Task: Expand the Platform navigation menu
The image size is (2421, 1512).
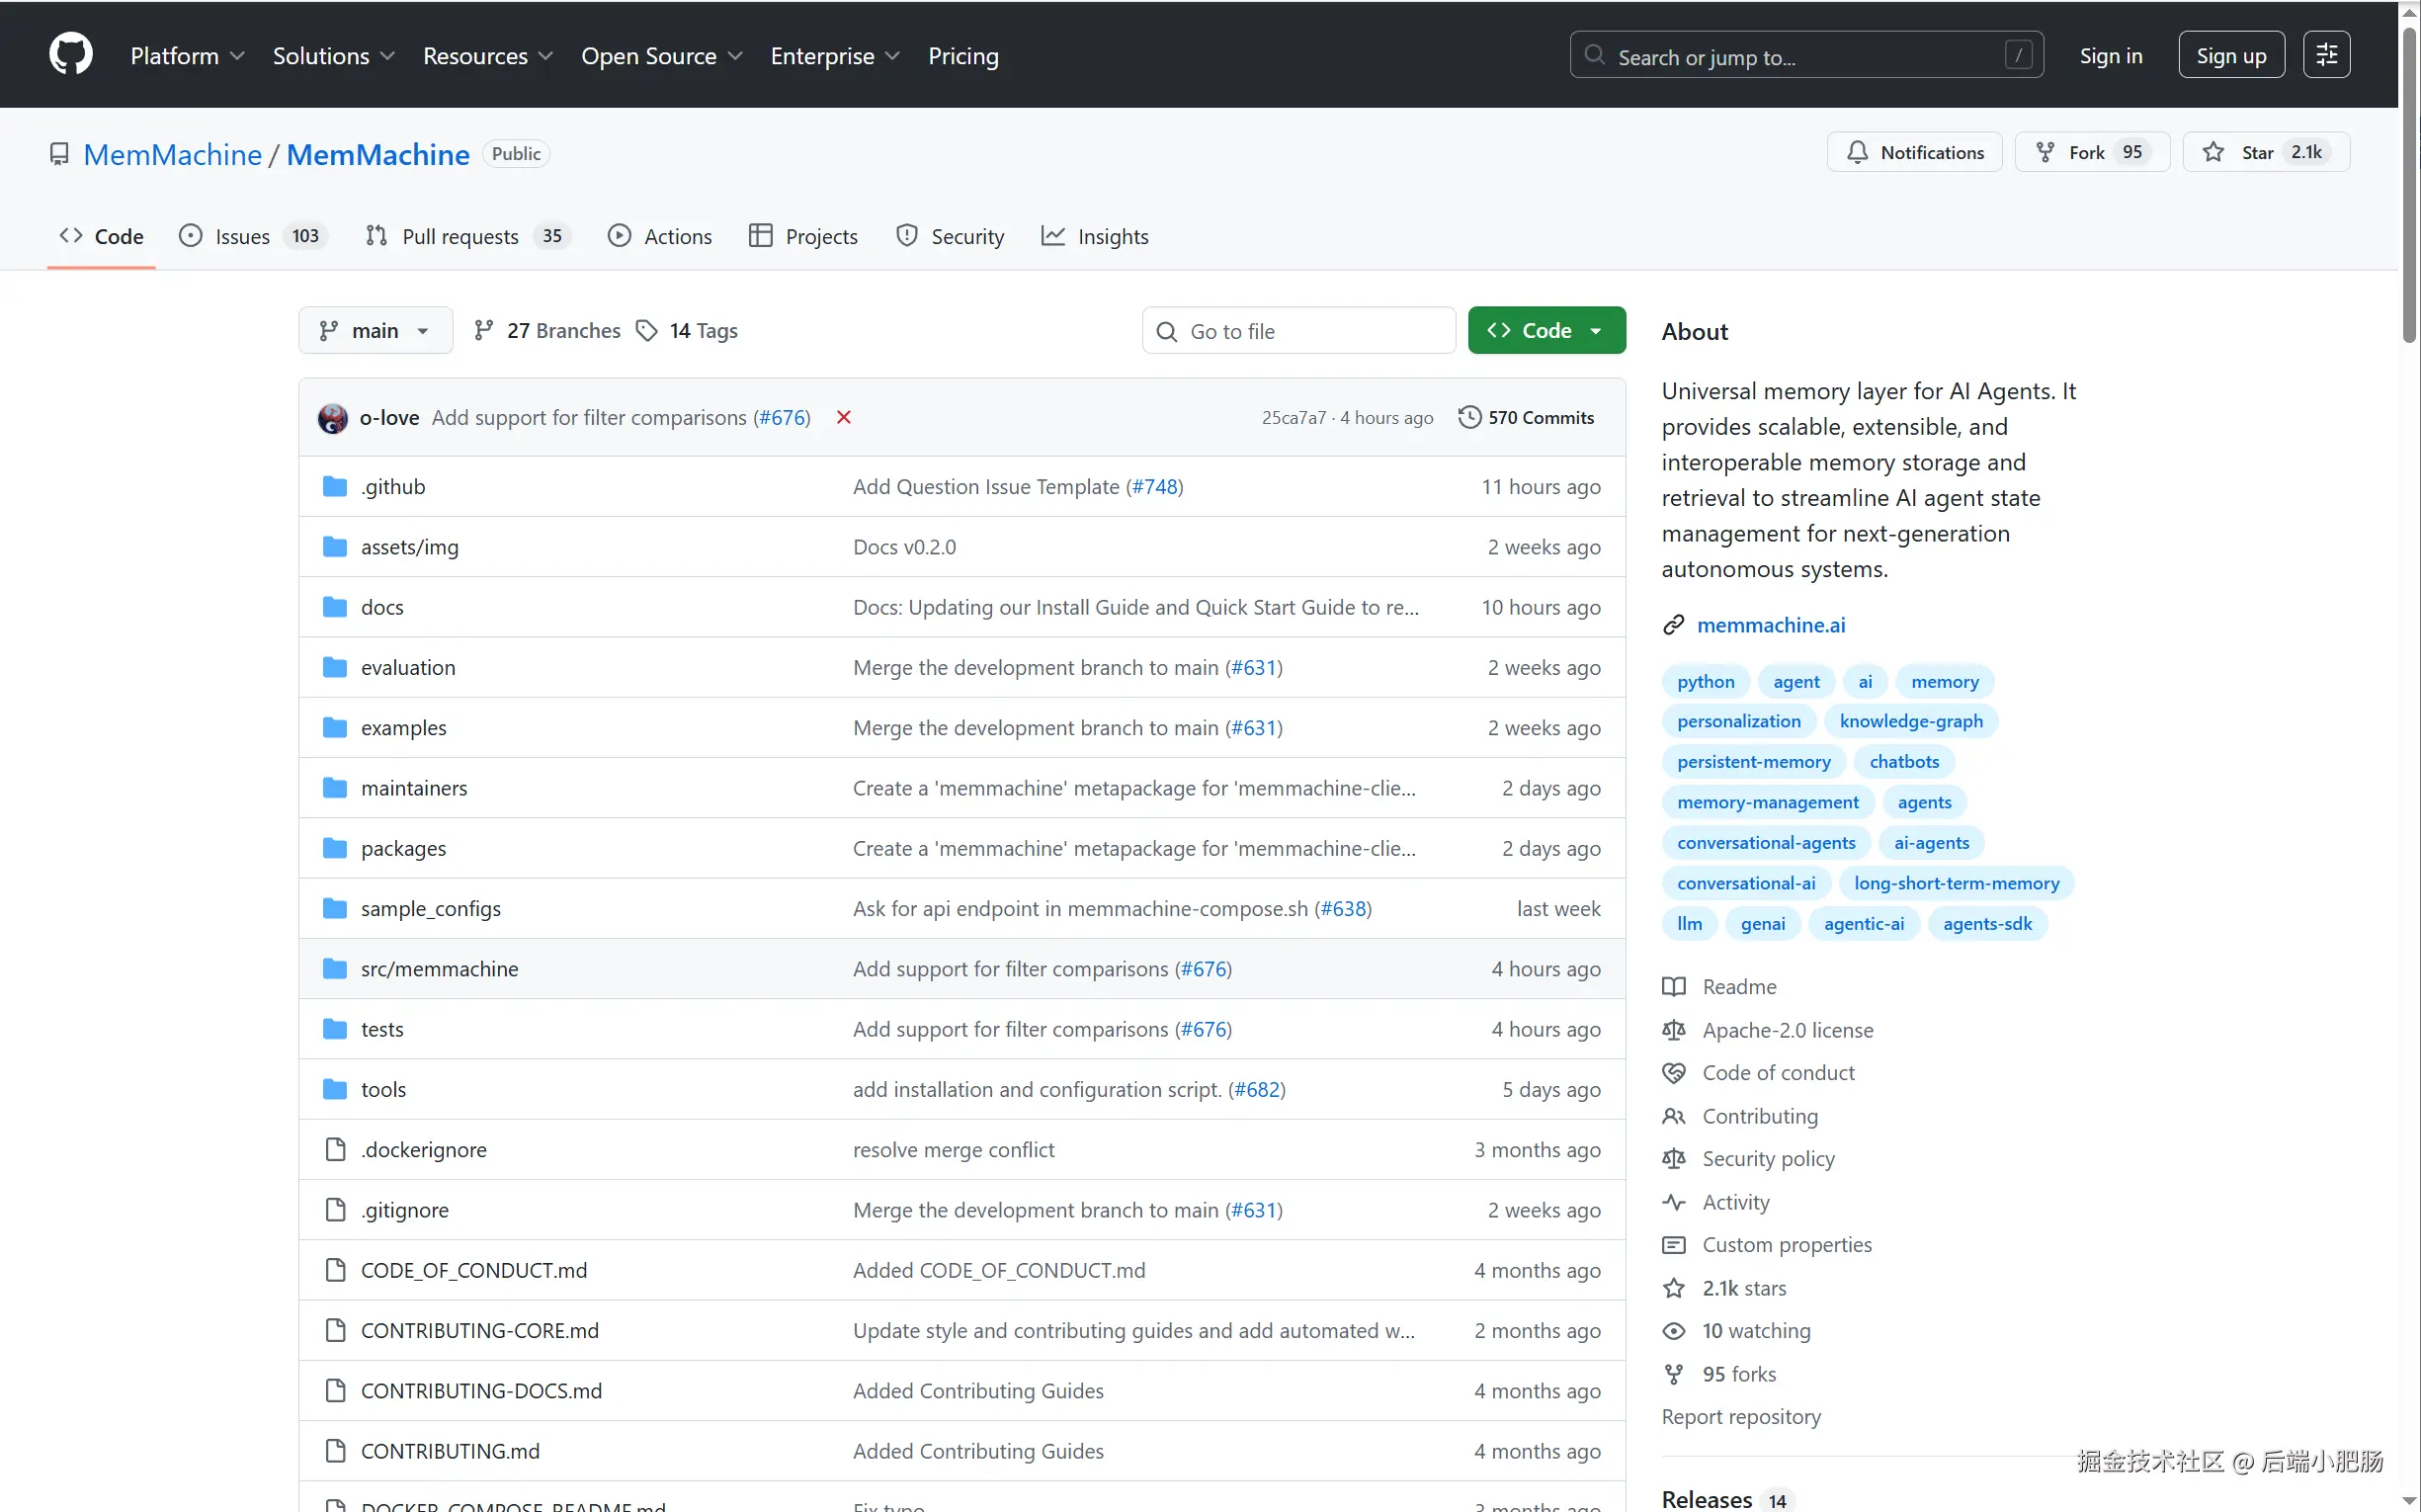Action: point(187,56)
